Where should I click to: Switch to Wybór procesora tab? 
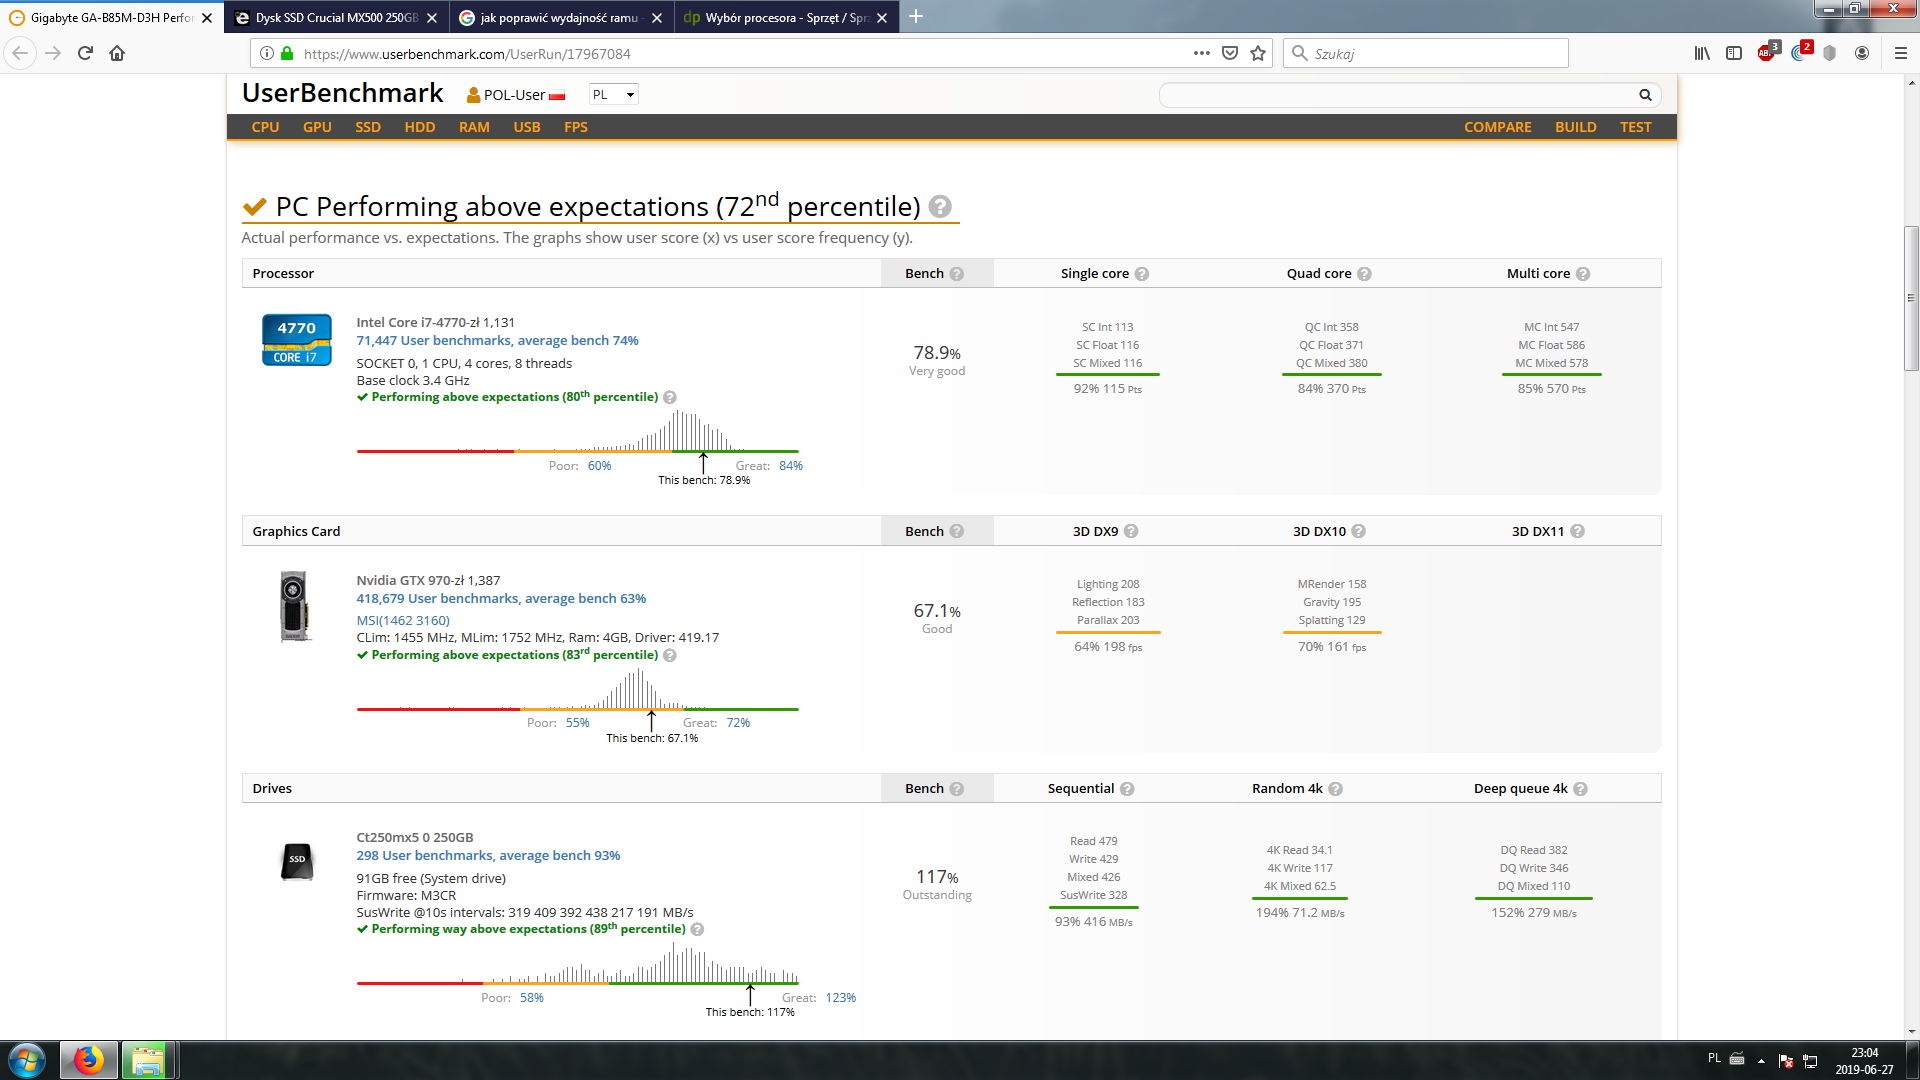(785, 18)
